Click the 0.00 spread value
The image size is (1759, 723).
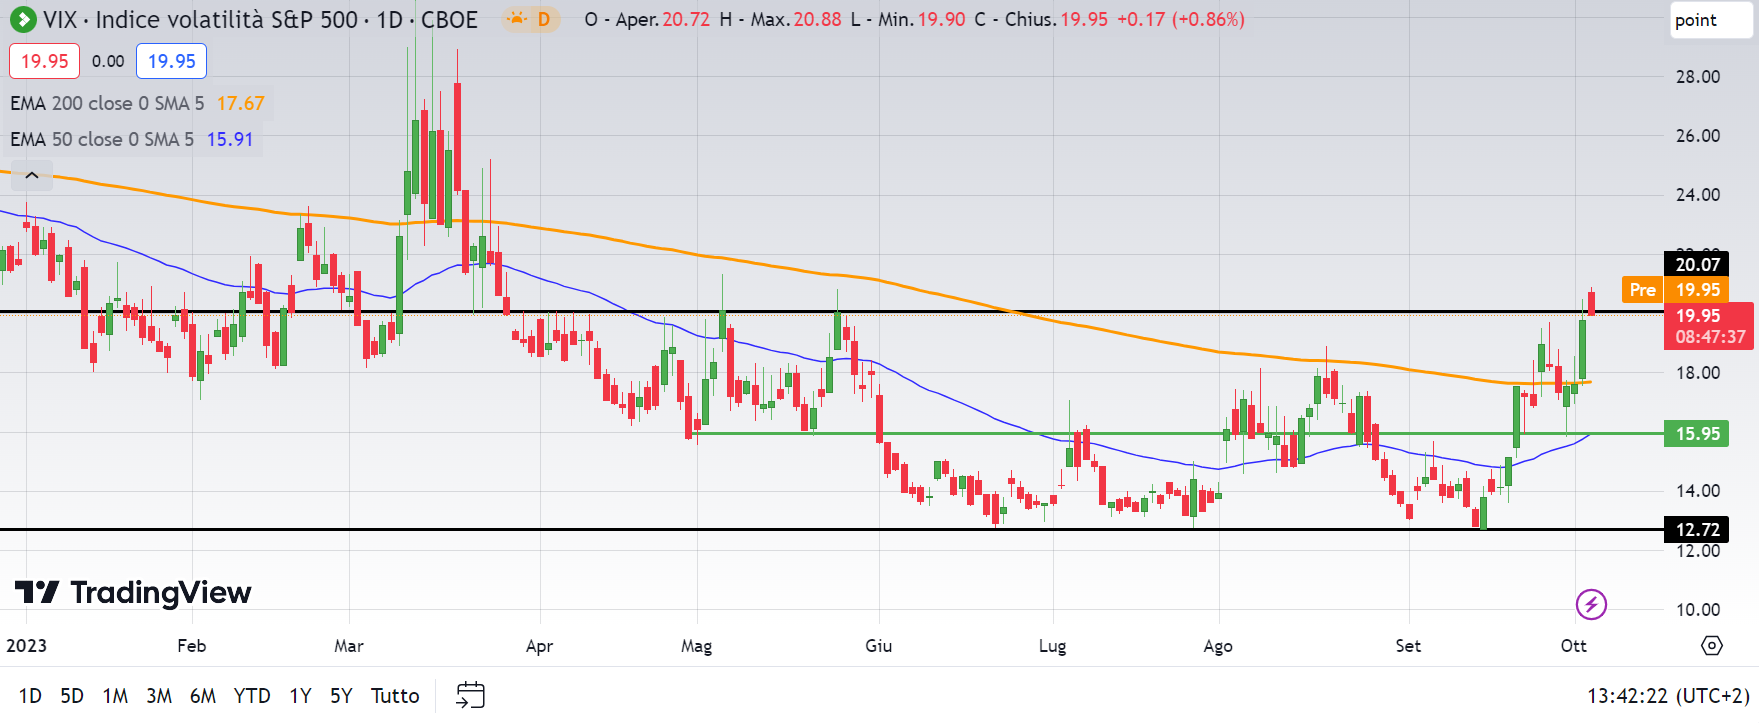108,61
